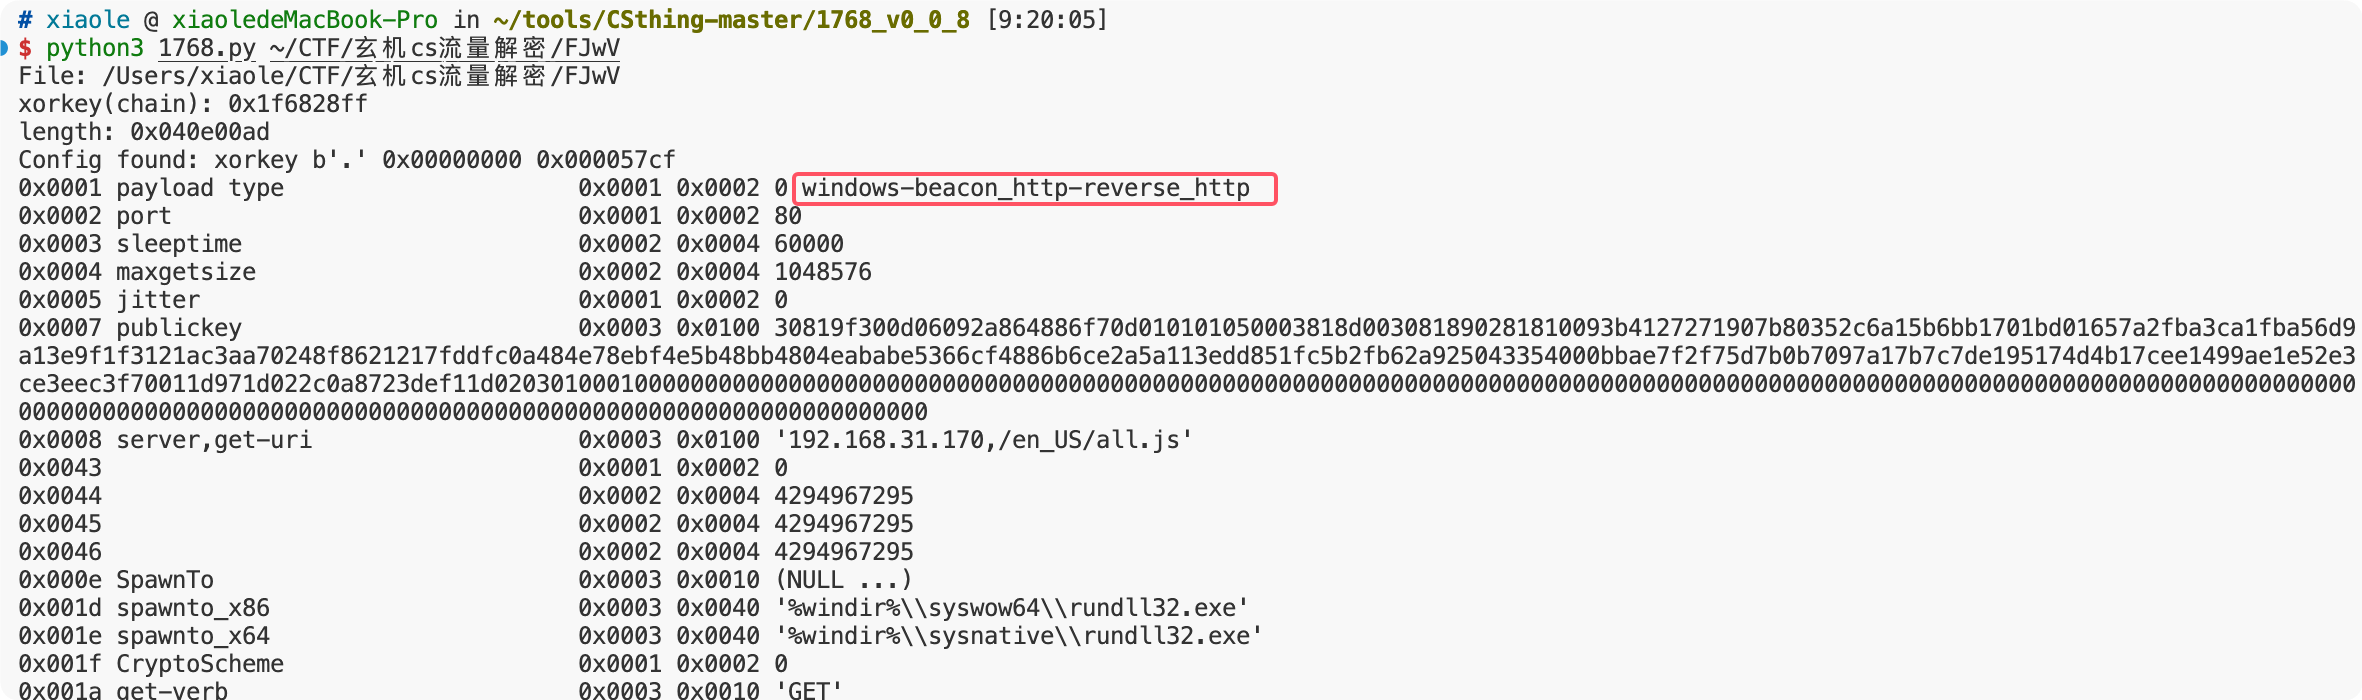
Task: Click the spawnto_x64 sysnative rundll32.exe path
Action: (x=1019, y=636)
